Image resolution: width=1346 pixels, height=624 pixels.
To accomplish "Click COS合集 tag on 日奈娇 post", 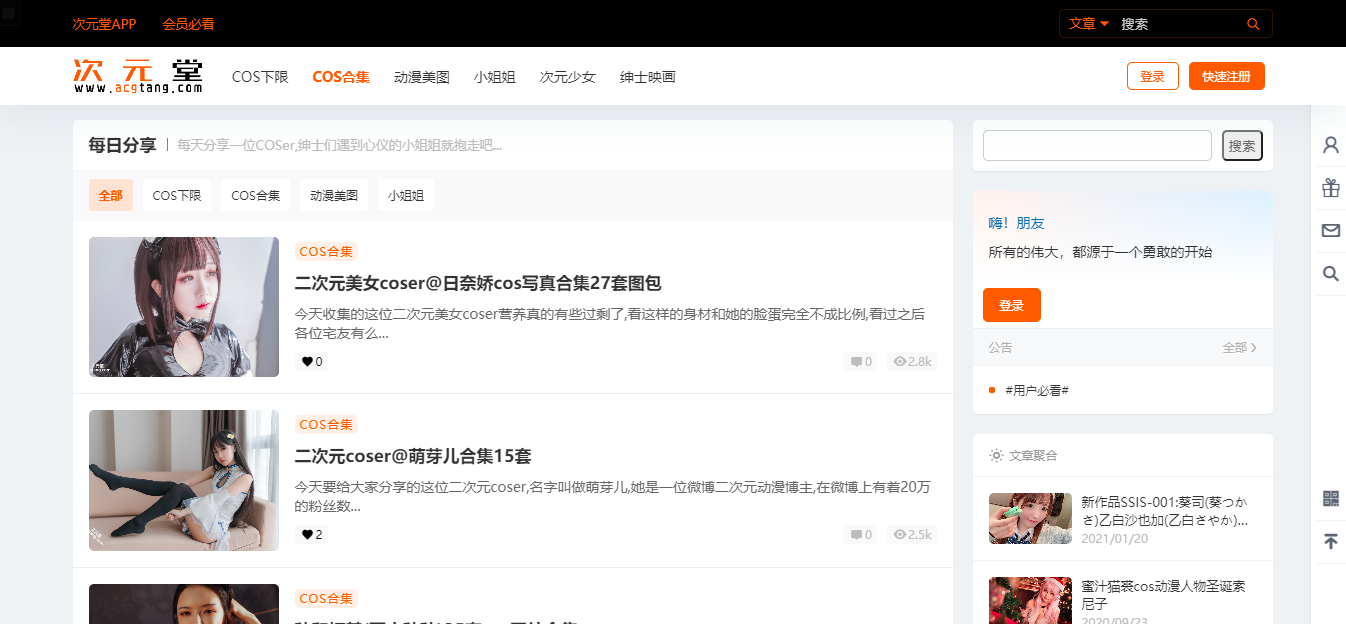I will [326, 252].
